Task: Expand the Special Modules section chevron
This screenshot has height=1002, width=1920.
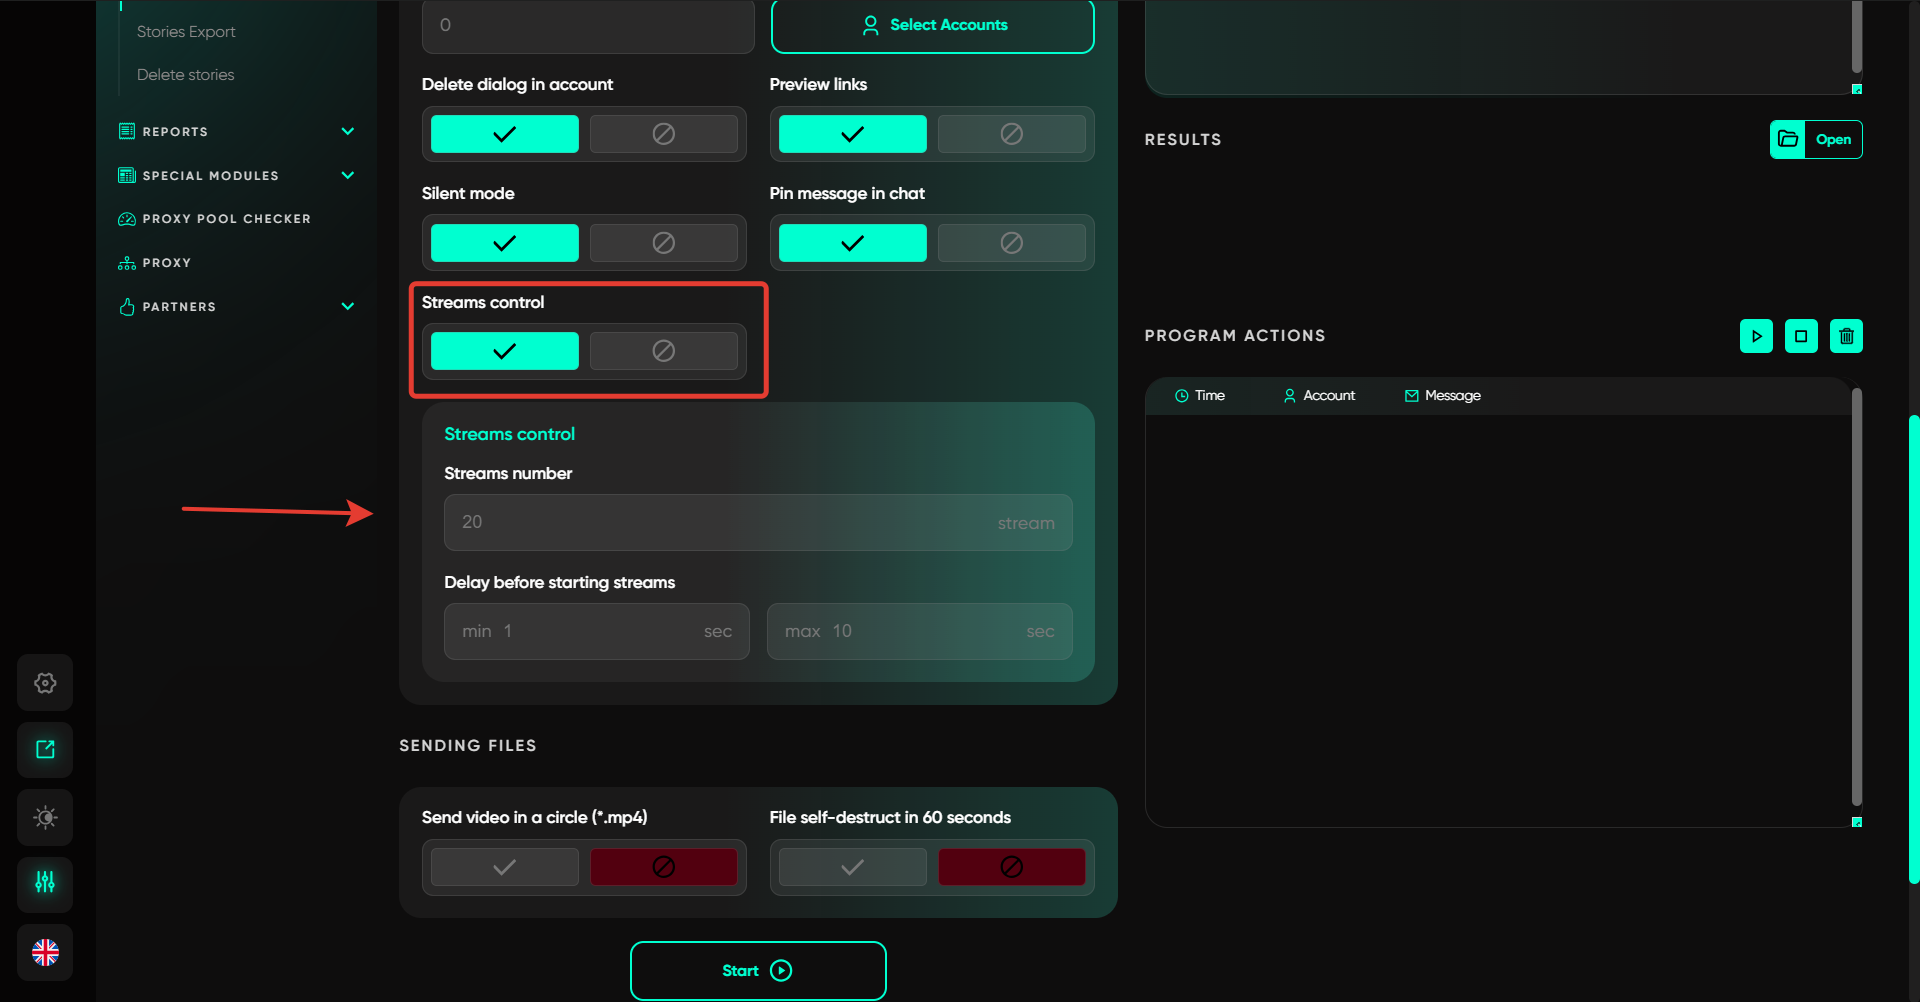Action: 348,175
